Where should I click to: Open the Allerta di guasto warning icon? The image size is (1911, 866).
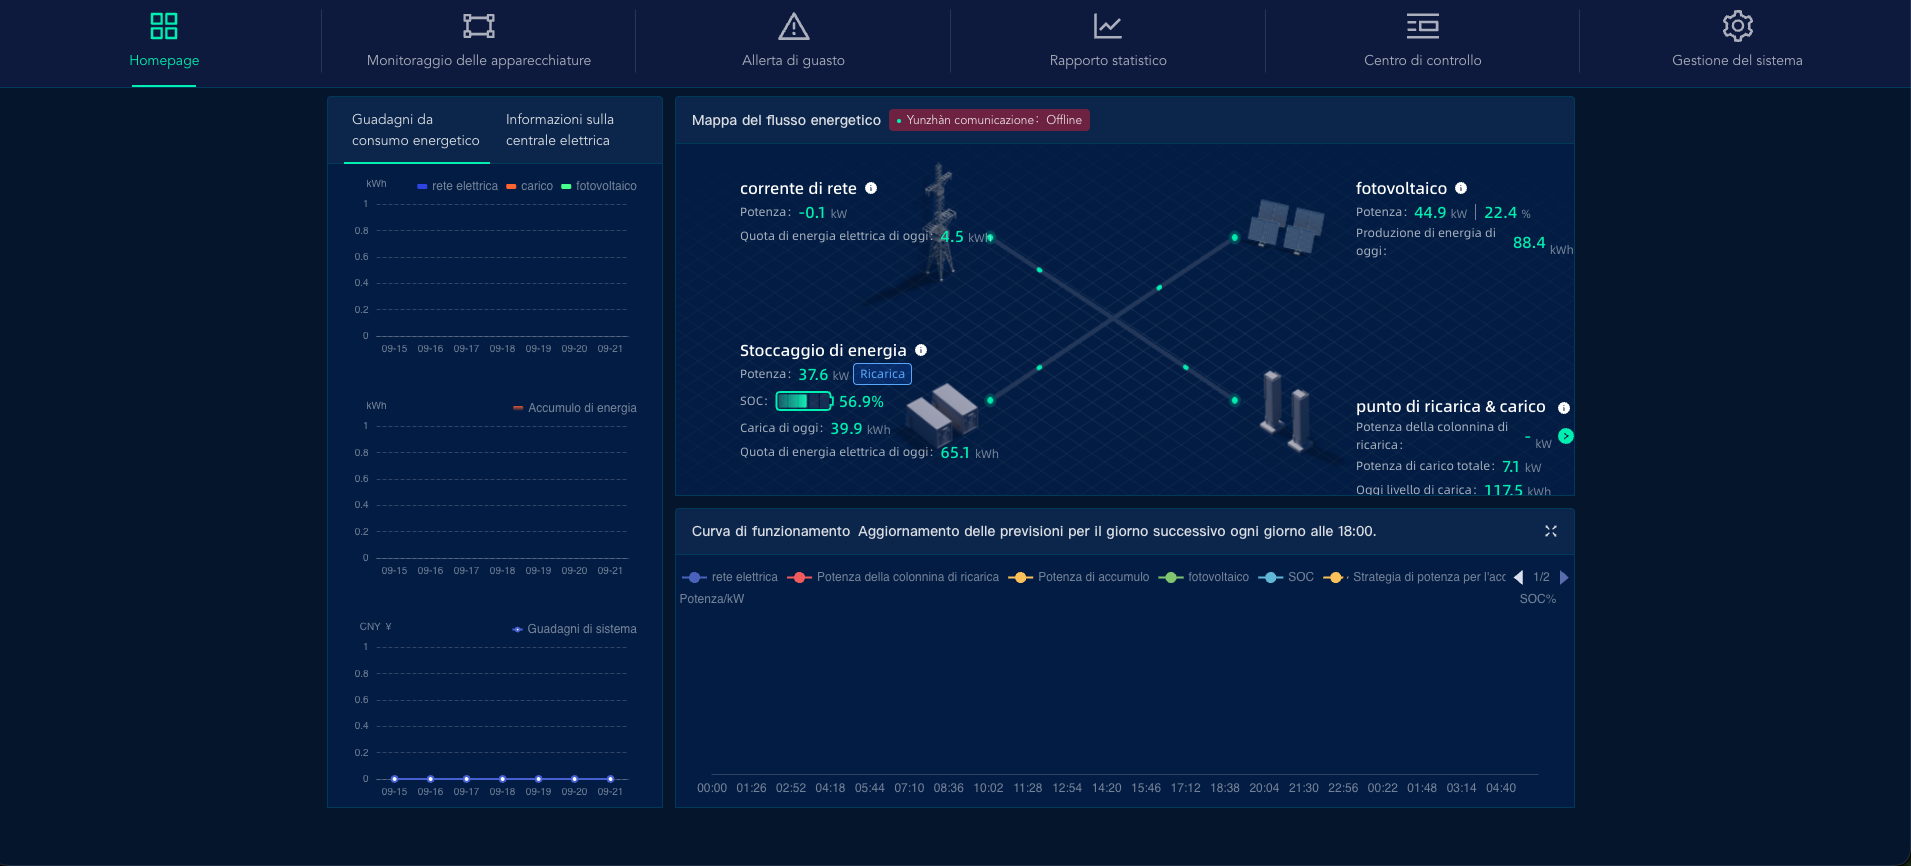(794, 26)
